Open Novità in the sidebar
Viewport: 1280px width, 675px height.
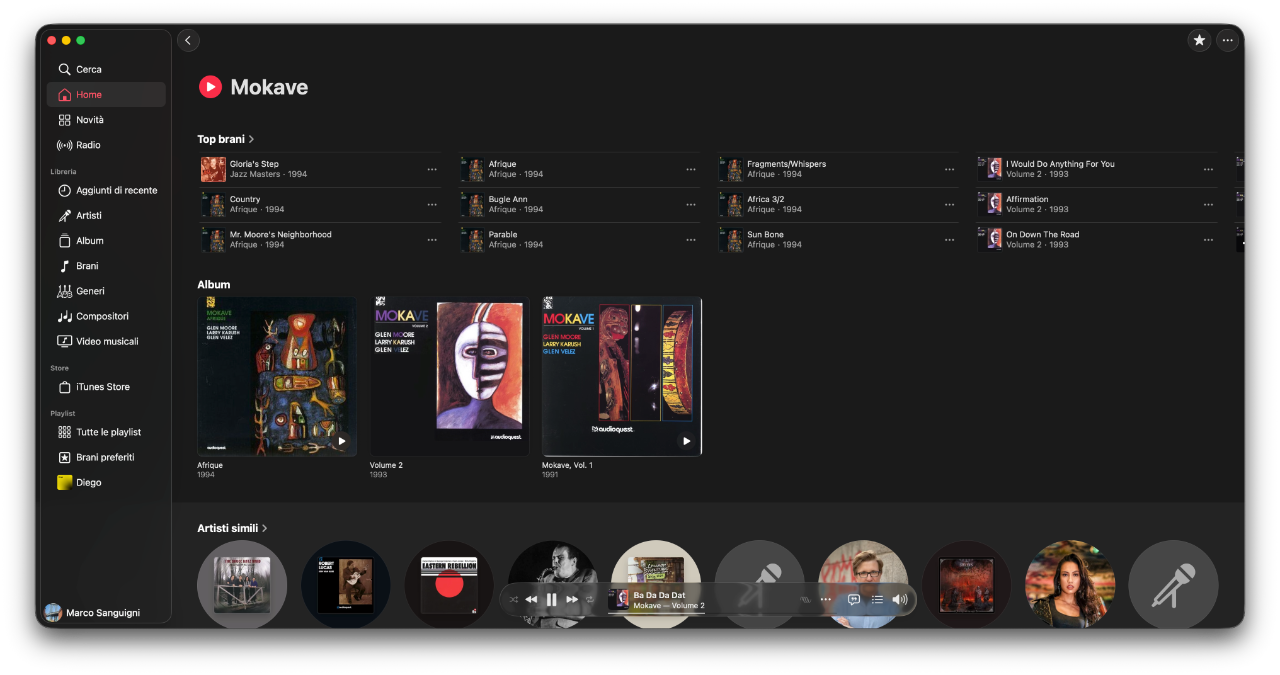(106, 120)
